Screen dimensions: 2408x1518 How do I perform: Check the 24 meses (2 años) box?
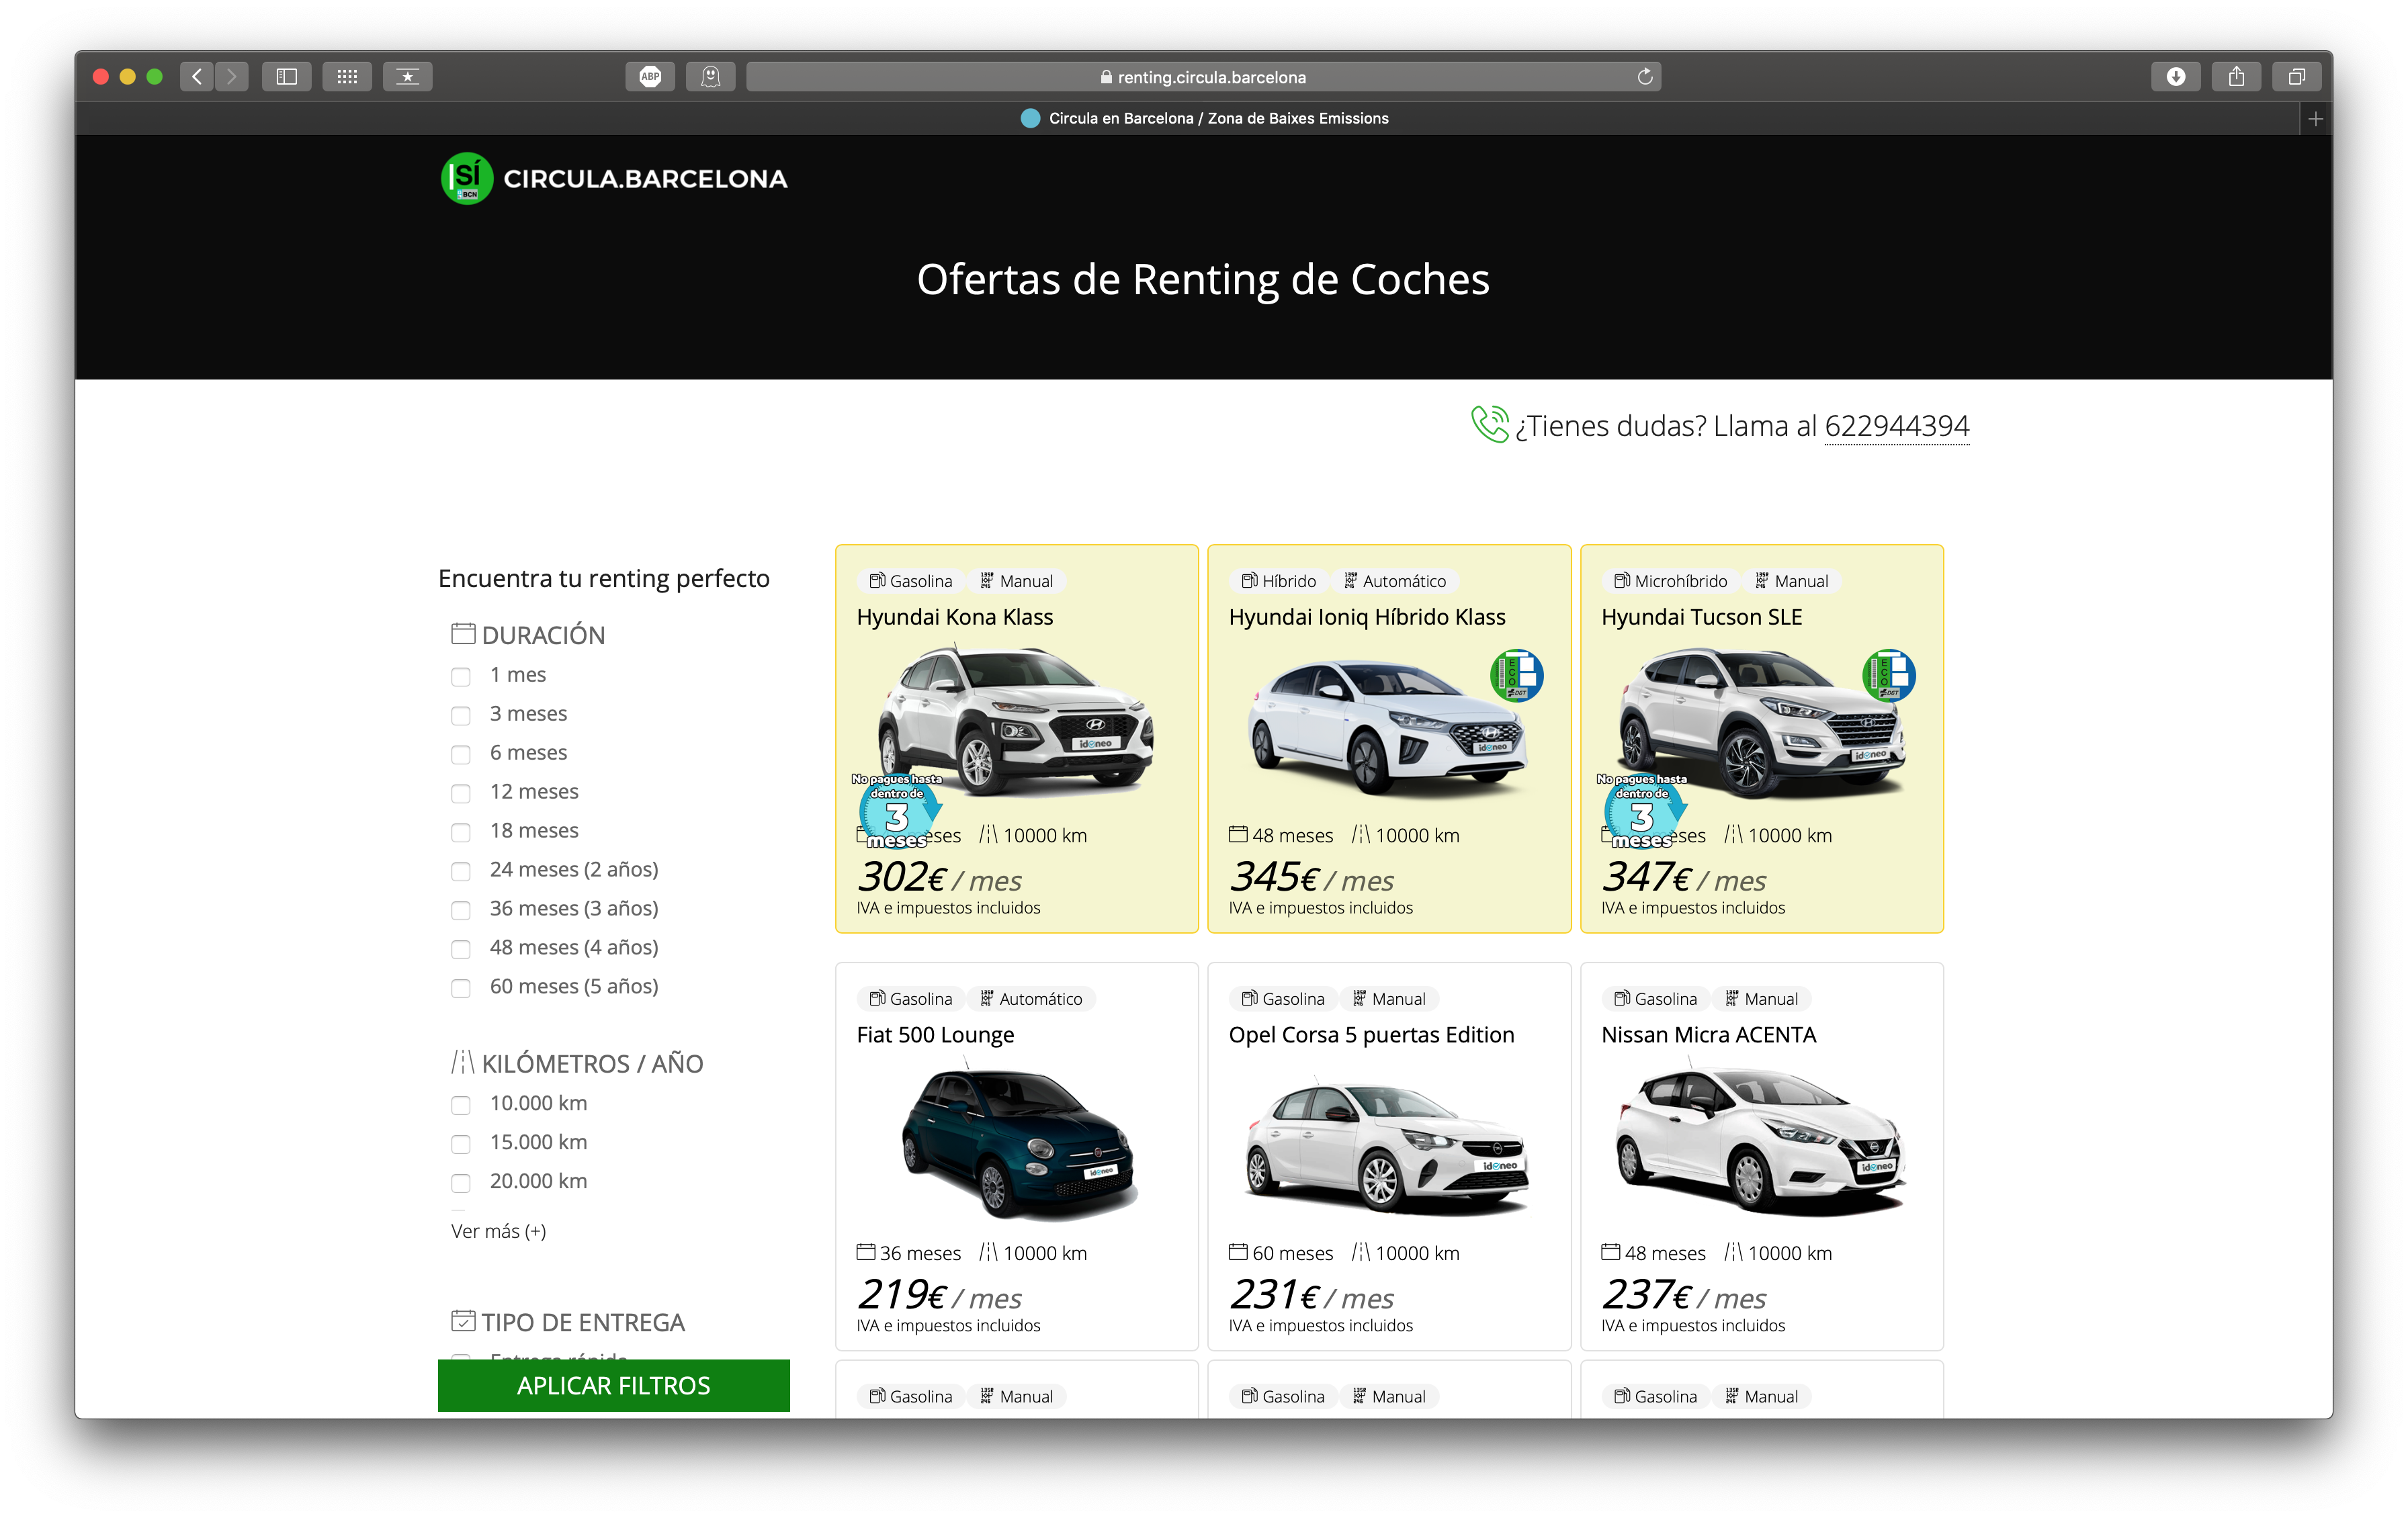(461, 872)
